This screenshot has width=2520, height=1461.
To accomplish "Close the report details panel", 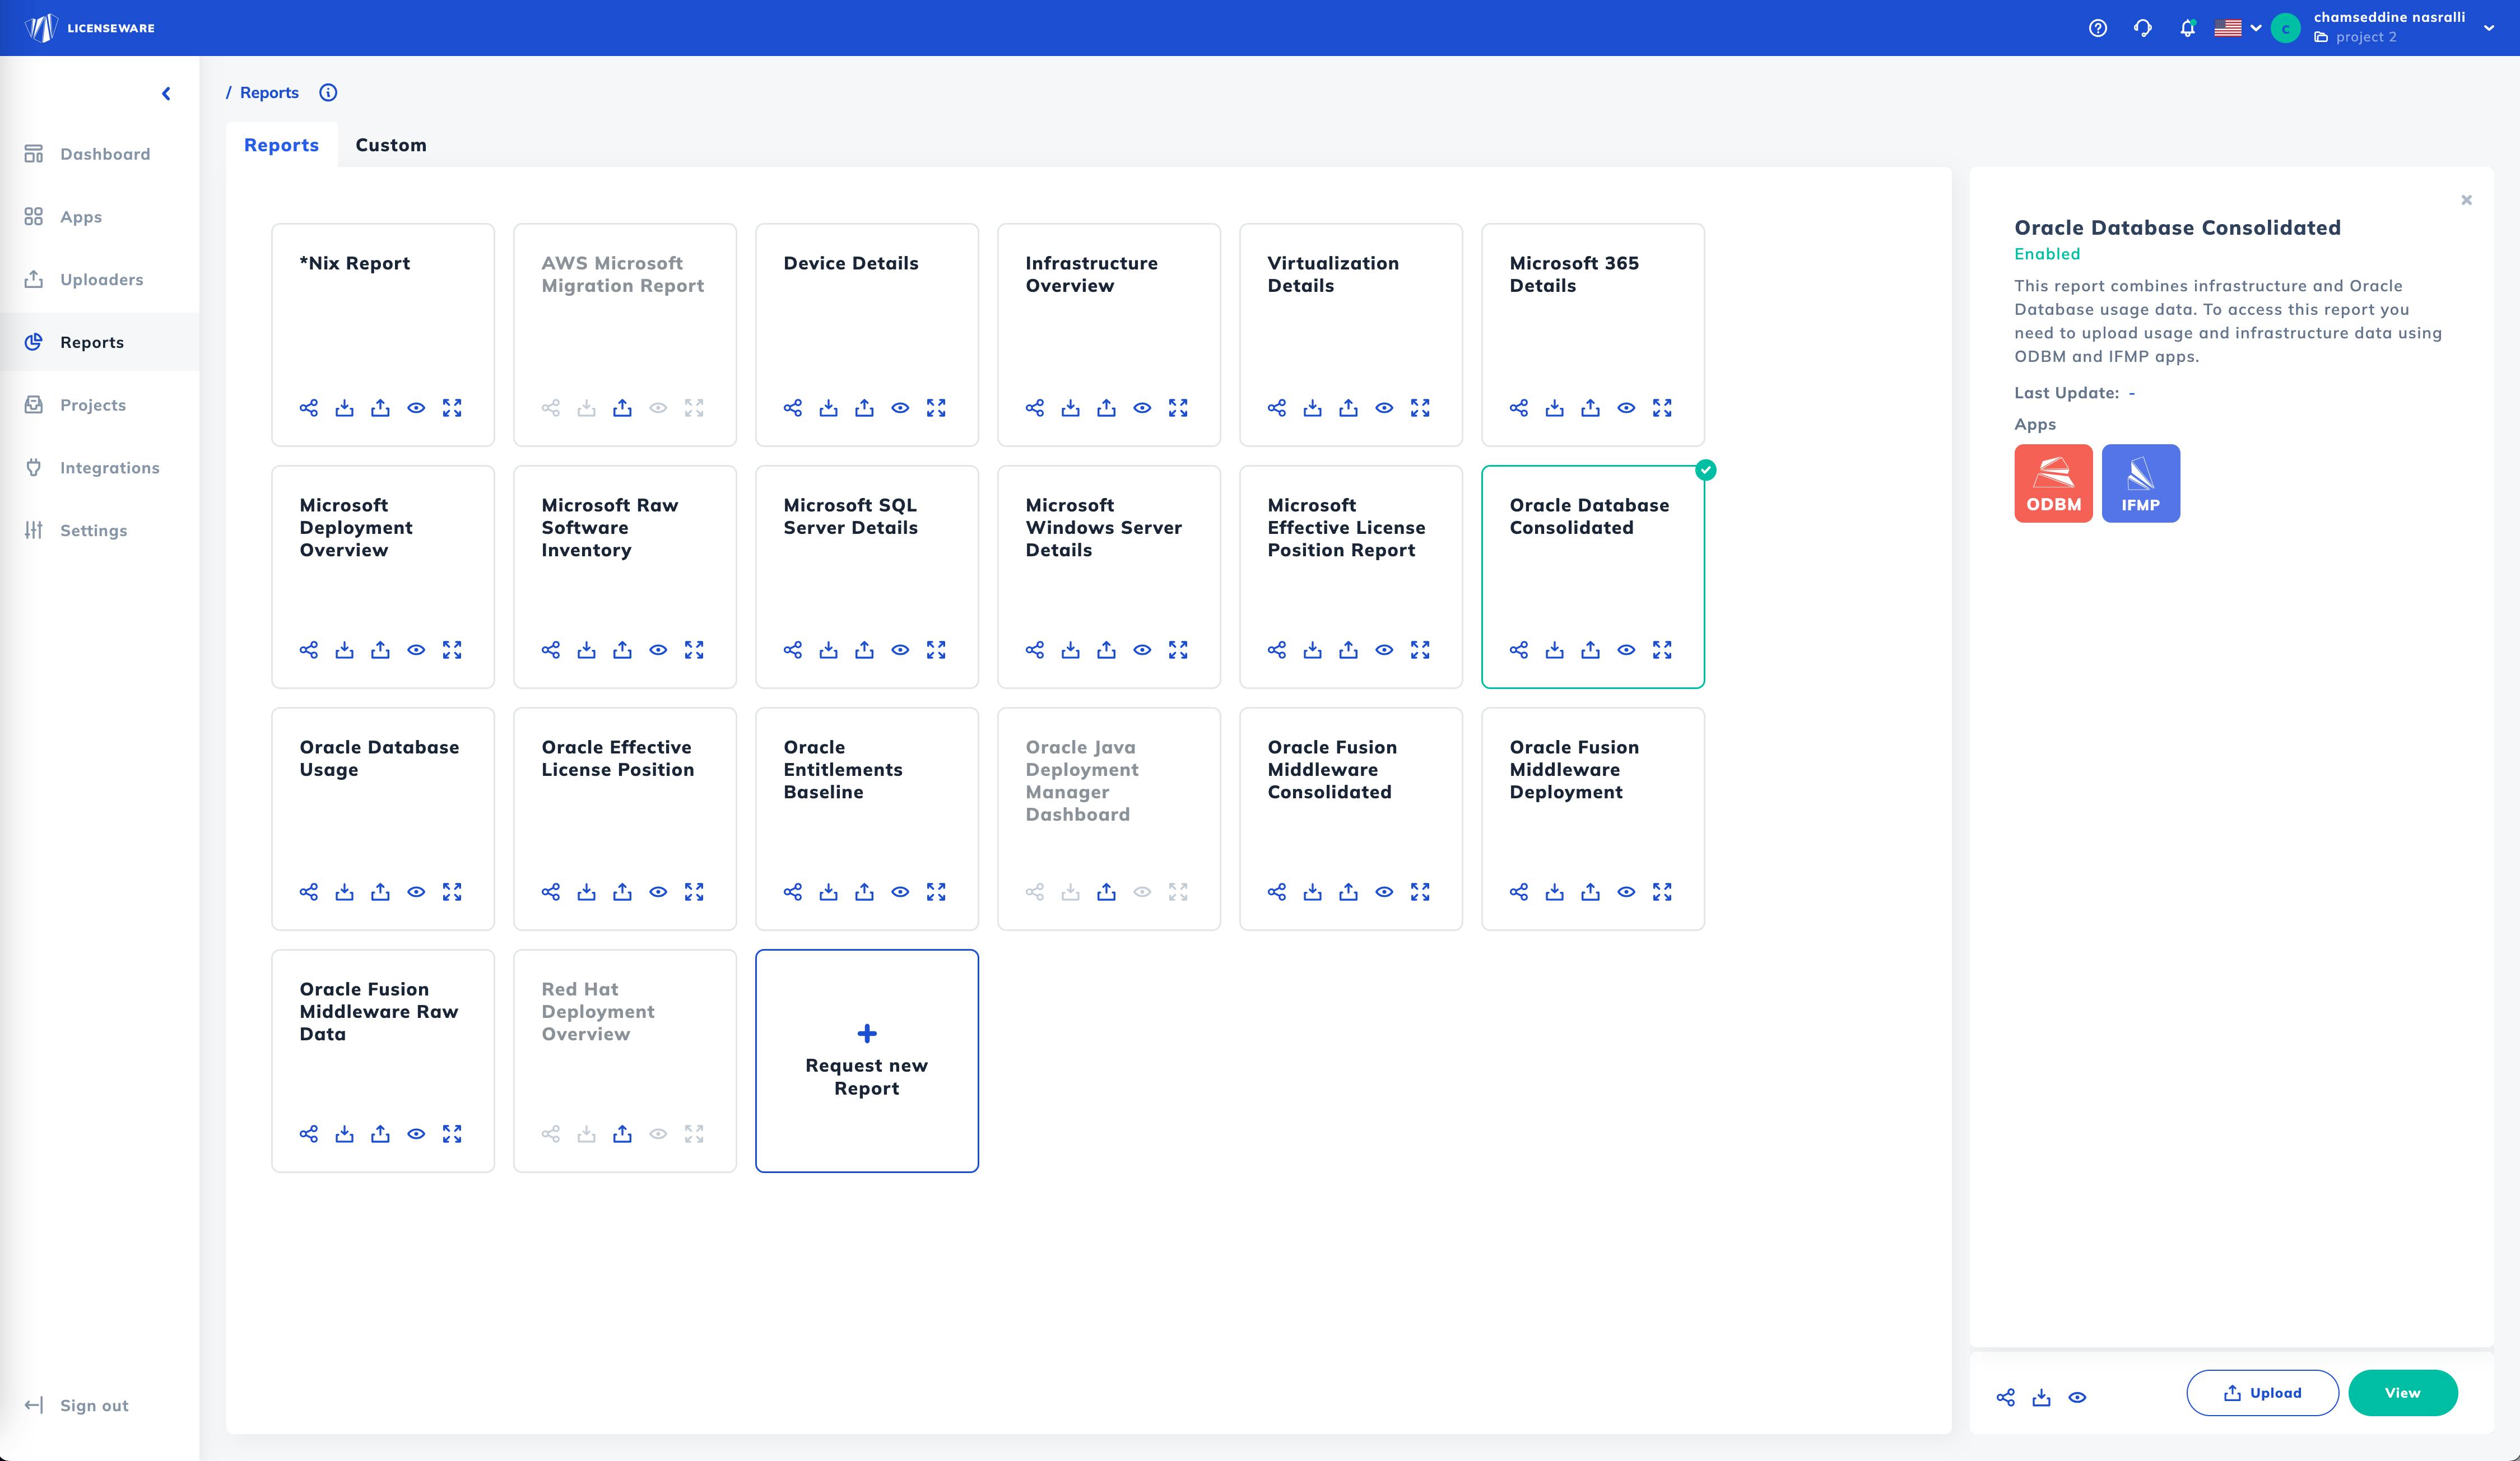I will (x=2467, y=200).
